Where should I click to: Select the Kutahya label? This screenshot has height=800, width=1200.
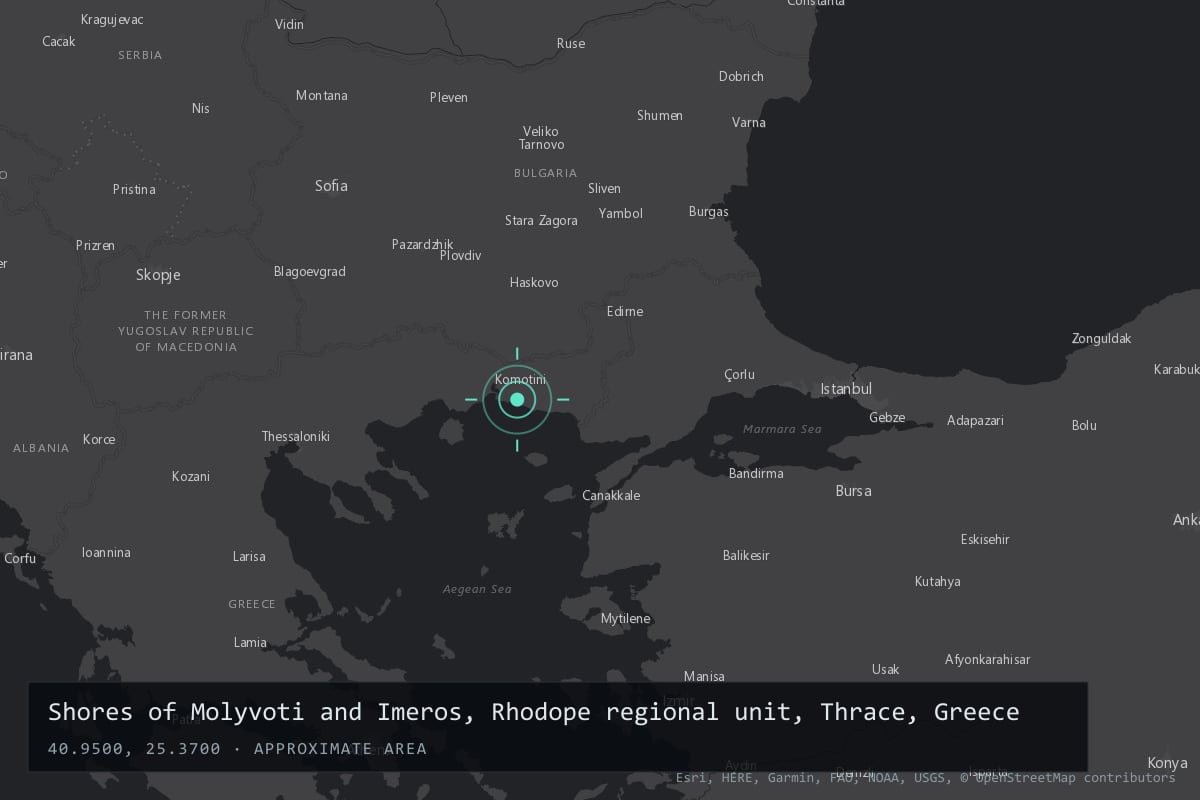[937, 582]
